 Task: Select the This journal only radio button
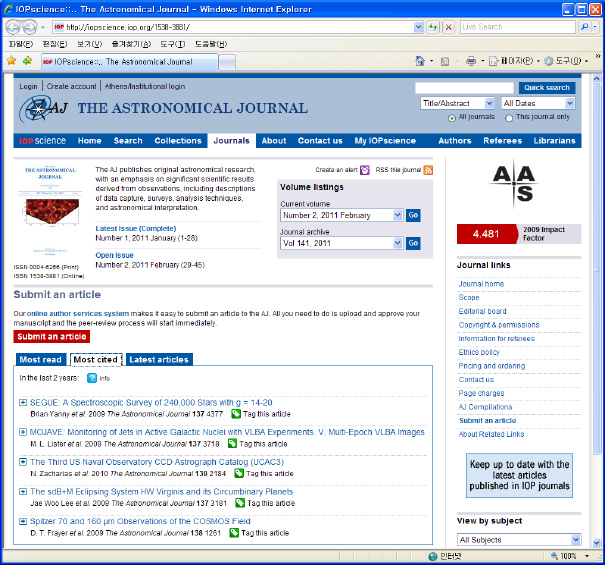click(509, 118)
